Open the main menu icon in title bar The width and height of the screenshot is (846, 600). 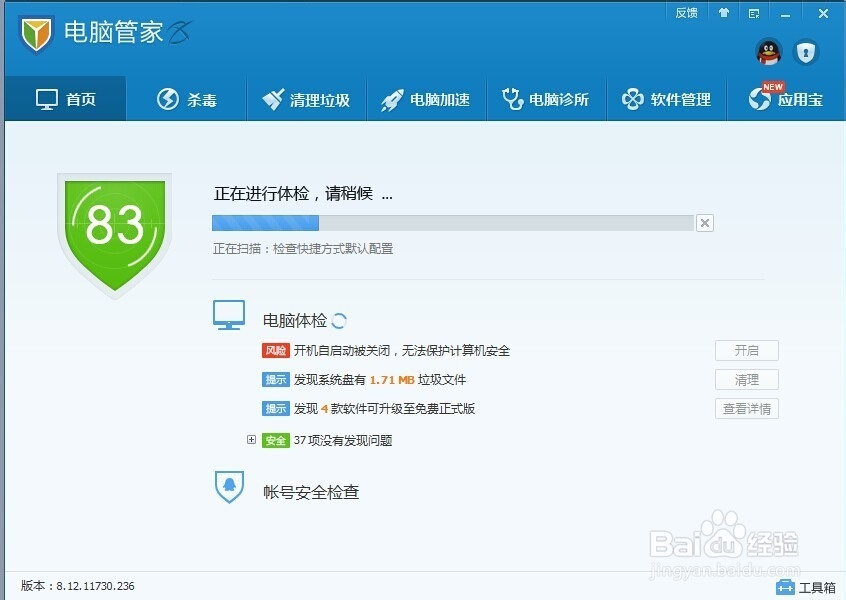click(754, 13)
